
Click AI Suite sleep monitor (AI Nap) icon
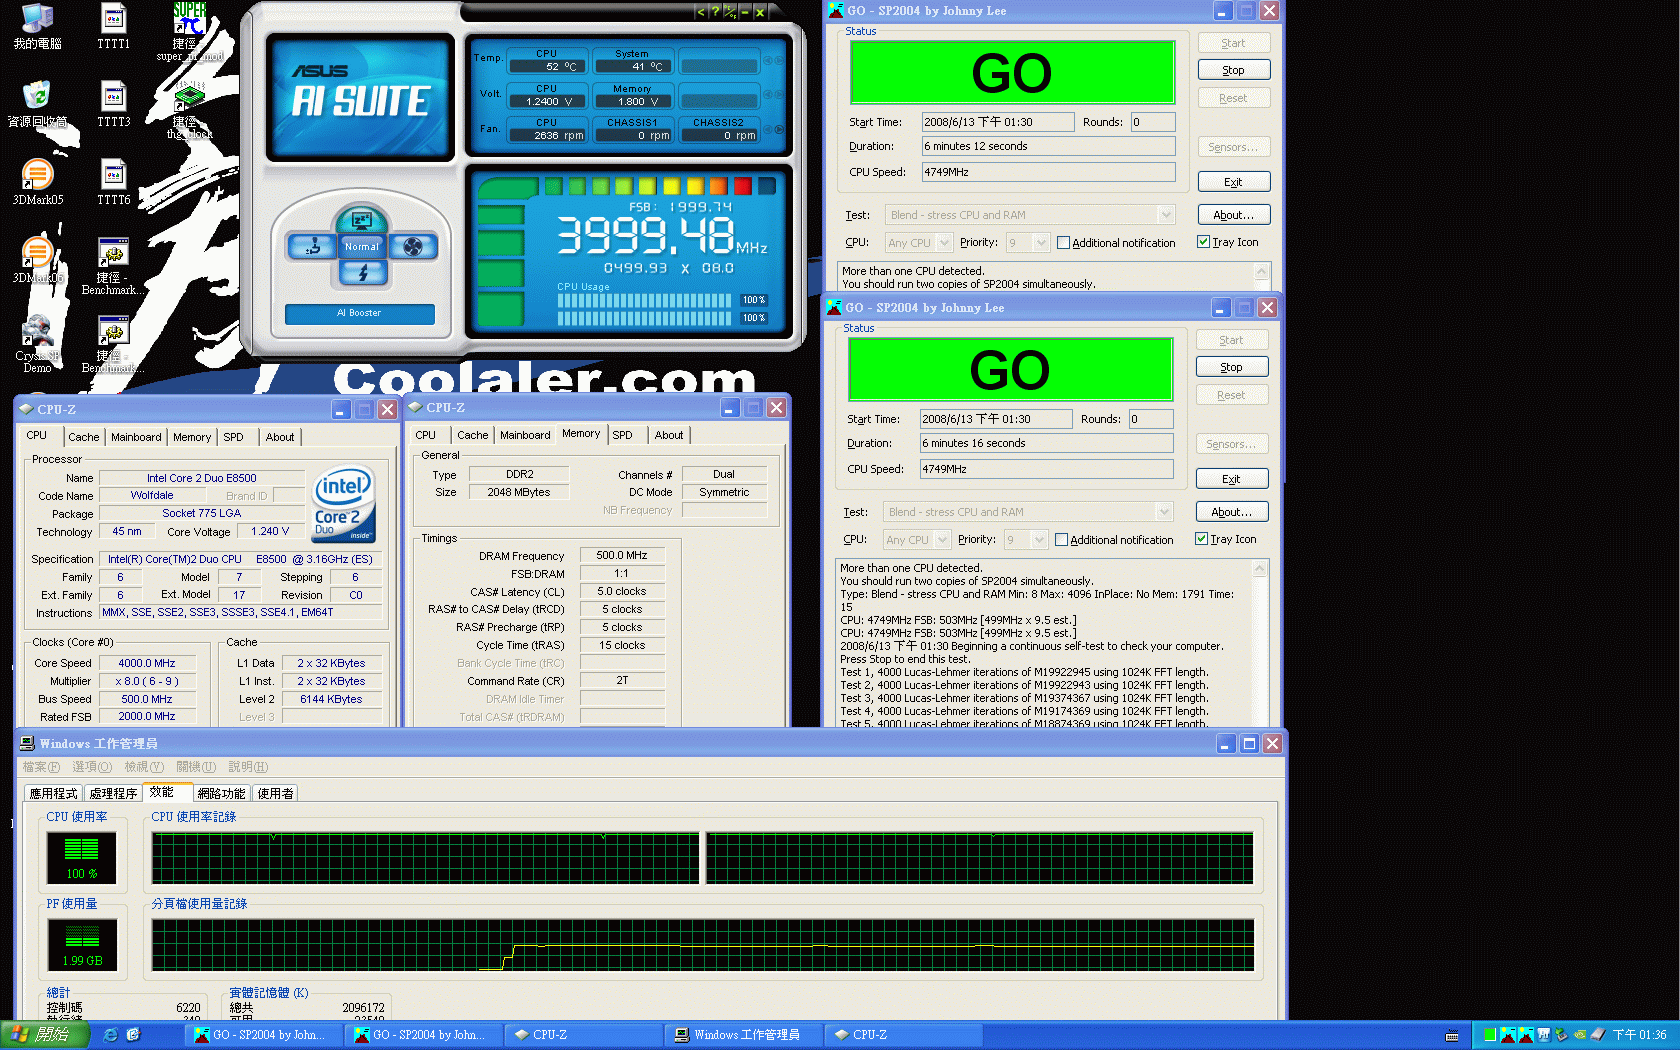pos(361,220)
